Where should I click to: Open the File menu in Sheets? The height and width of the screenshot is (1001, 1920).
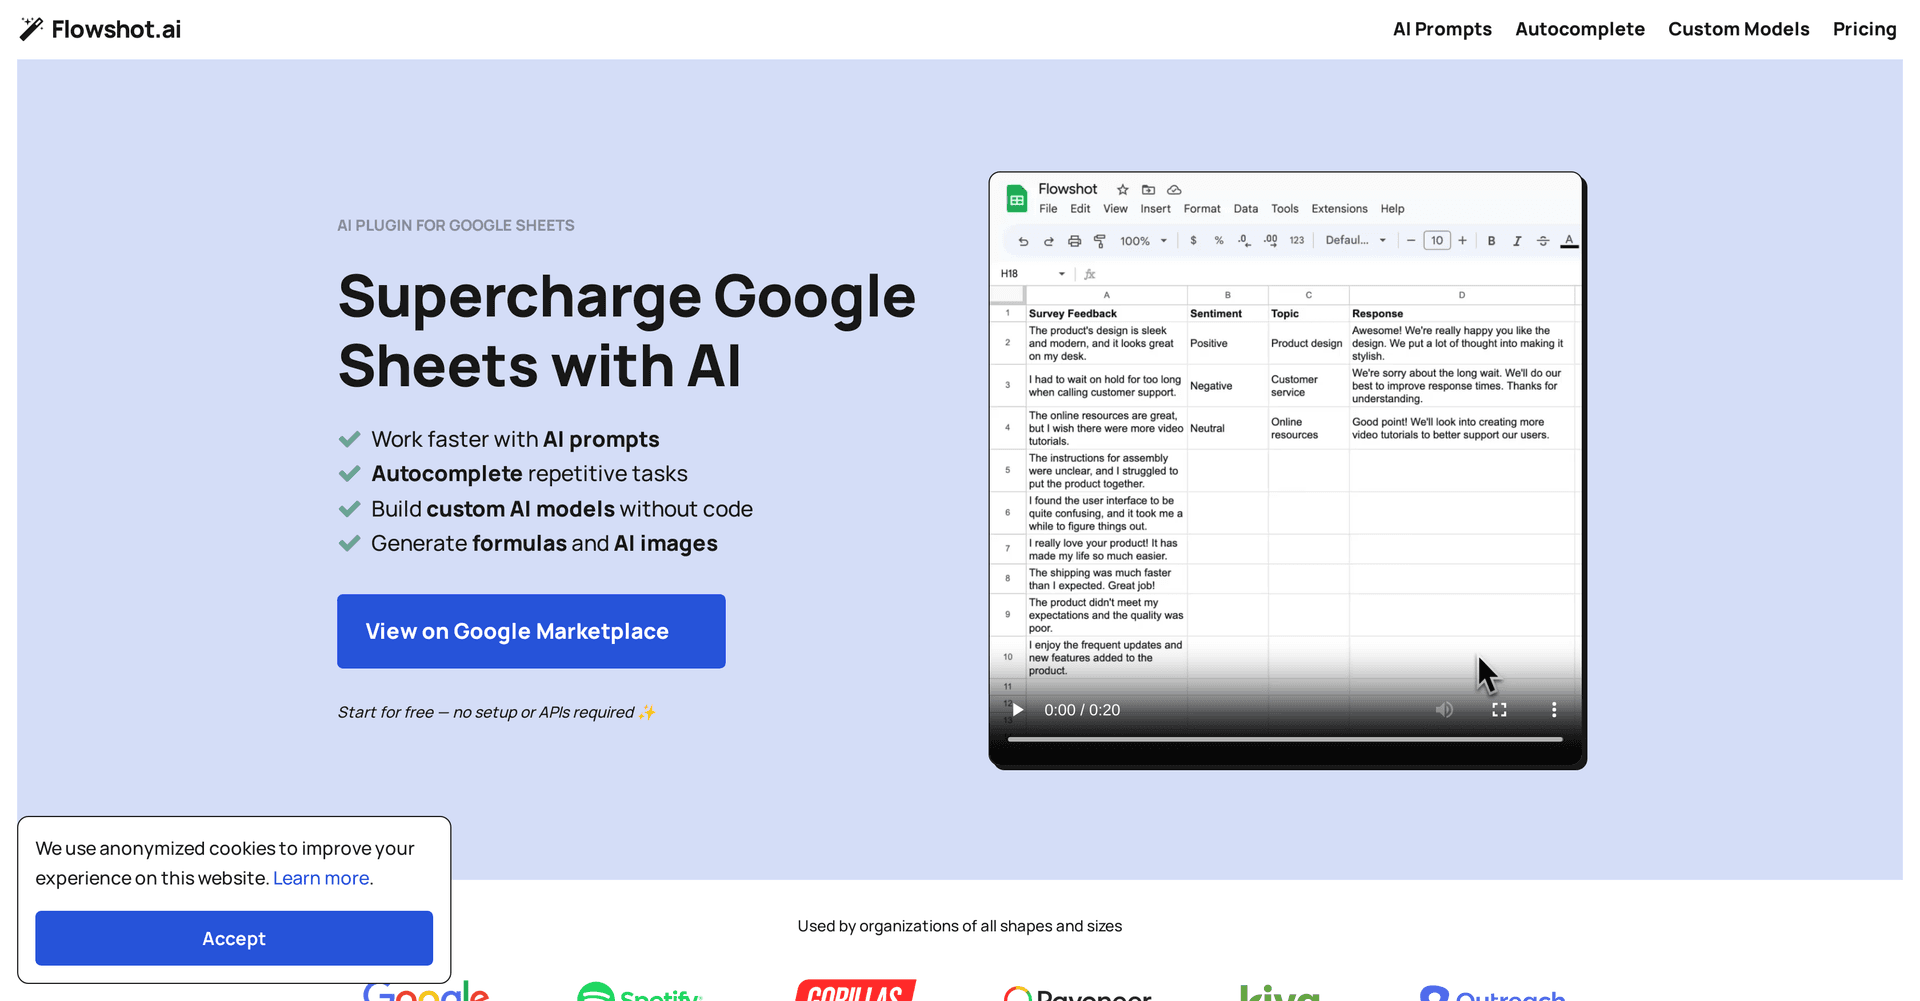click(1048, 209)
